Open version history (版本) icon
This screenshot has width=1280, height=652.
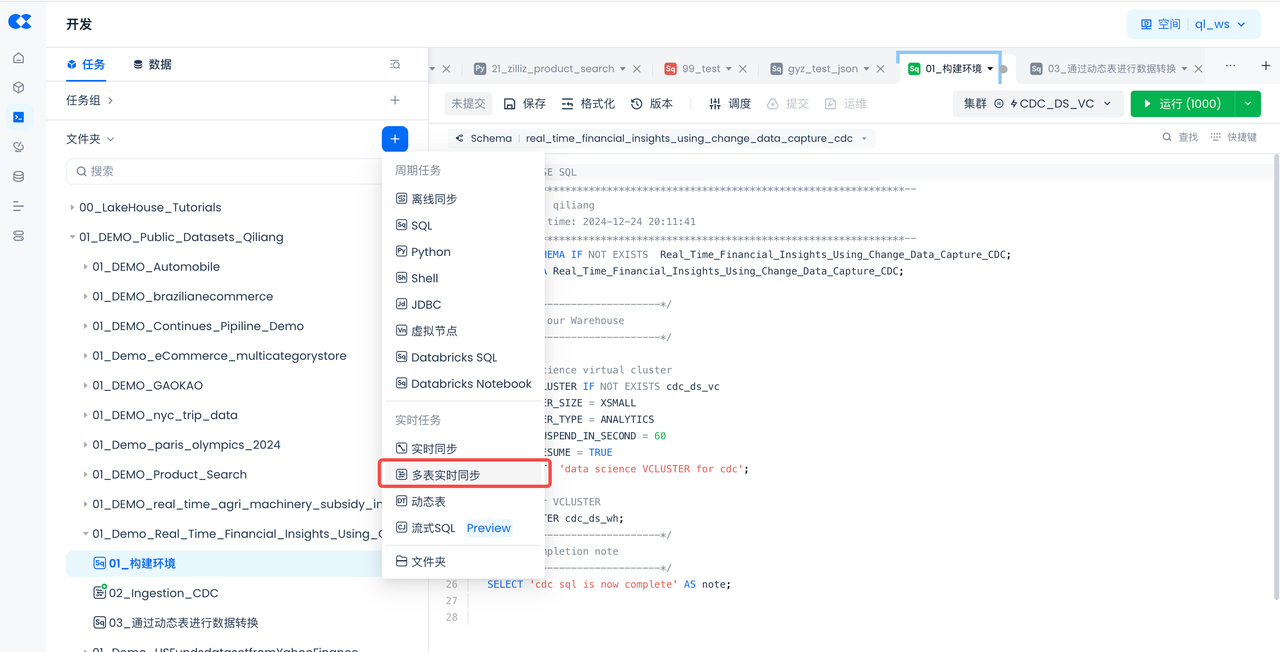click(637, 104)
